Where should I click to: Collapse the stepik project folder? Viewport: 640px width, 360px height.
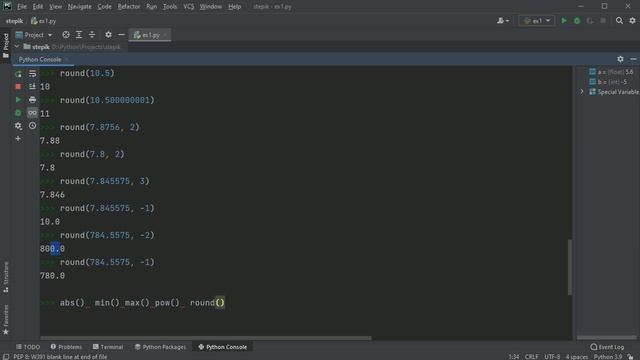pos(17,47)
